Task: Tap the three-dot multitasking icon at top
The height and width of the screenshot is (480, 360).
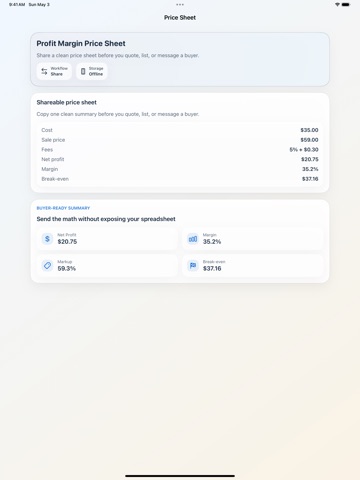Action: pyautogui.click(x=180, y=5)
